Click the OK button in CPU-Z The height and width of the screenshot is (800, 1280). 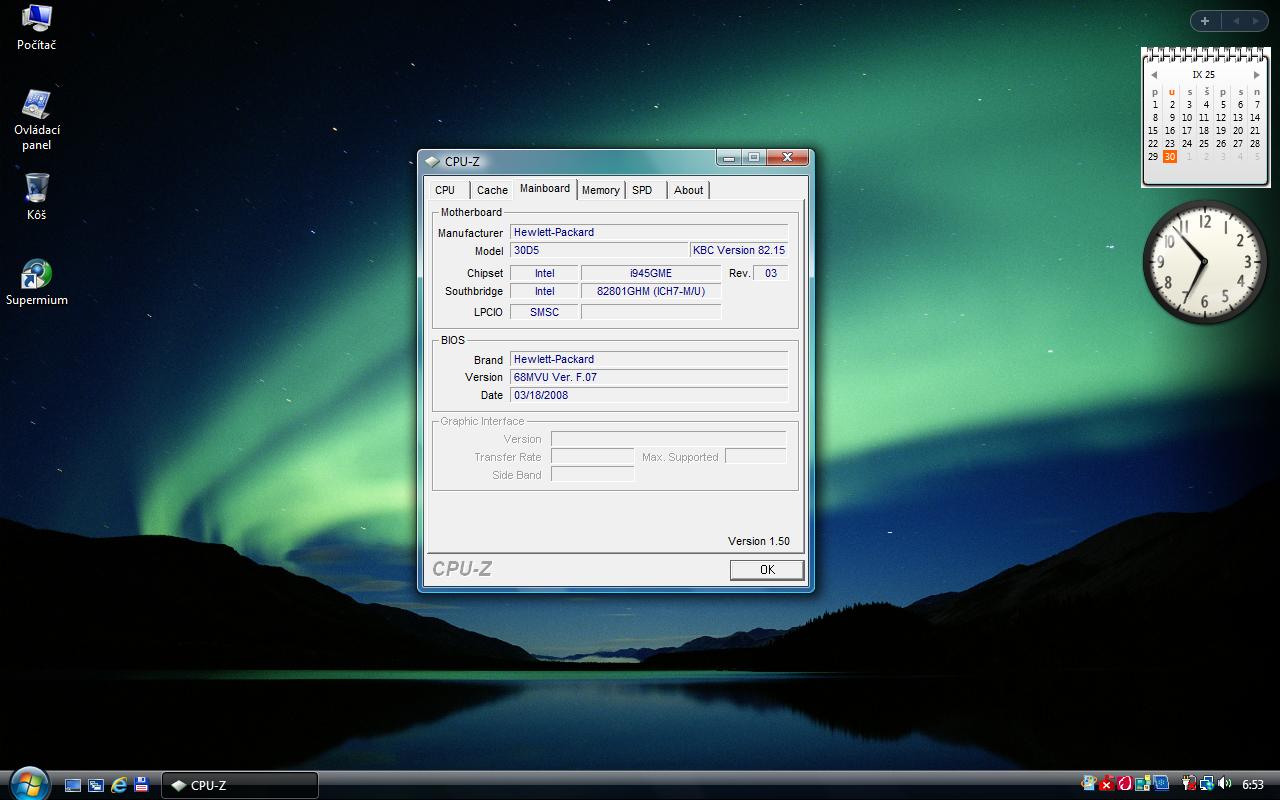(767, 569)
